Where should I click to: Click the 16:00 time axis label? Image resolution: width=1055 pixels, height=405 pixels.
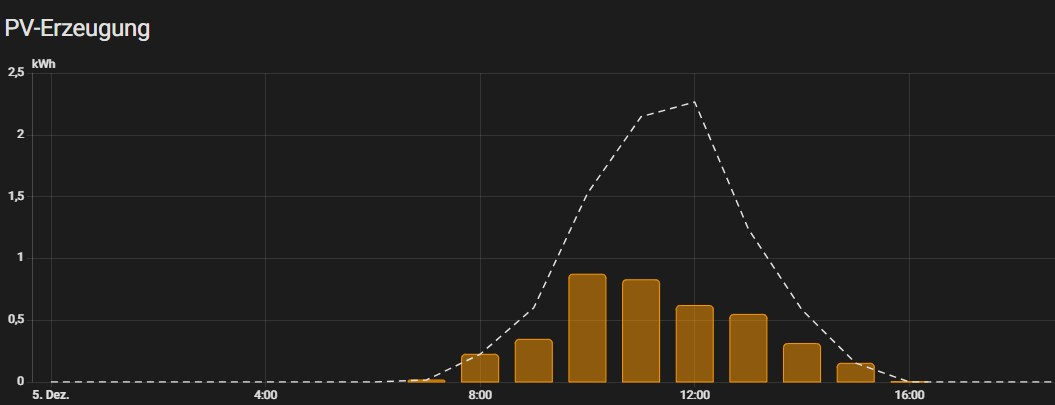pyautogui.click(x=908, y=396)
